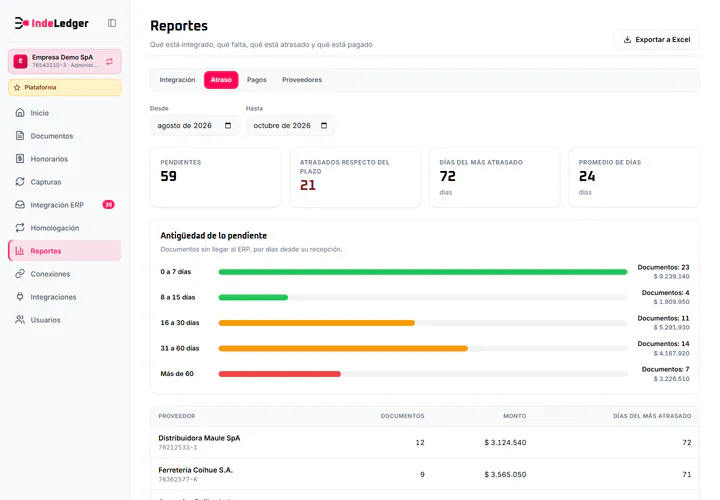This screenshot has height=500, width=720.
Task: Switch to the Pagos tab
Action: (x=257, y=80)
